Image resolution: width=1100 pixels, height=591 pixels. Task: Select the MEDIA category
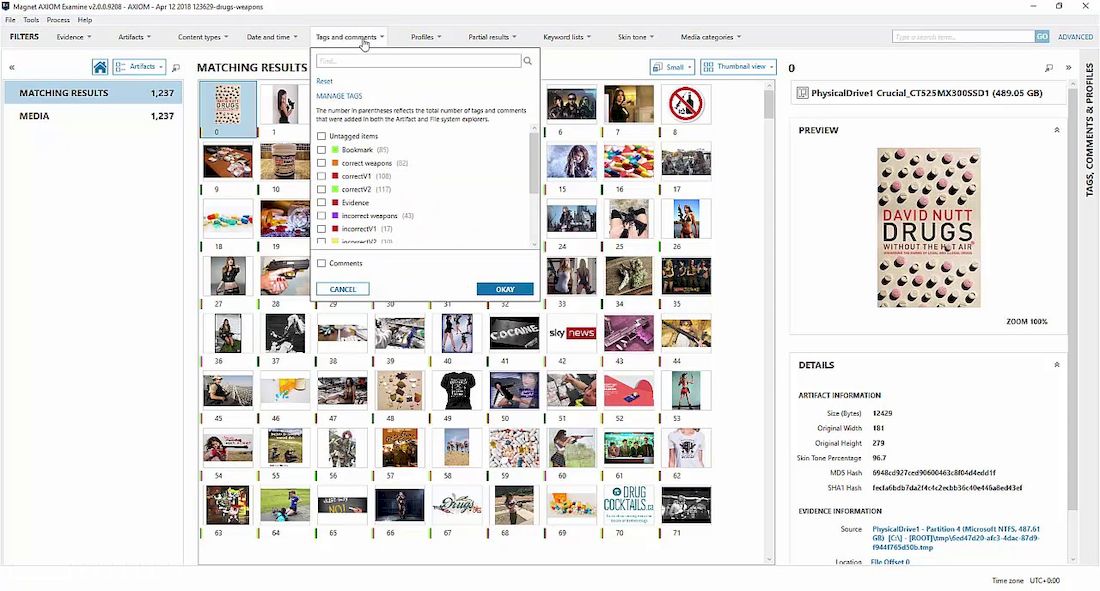[93, 116]
